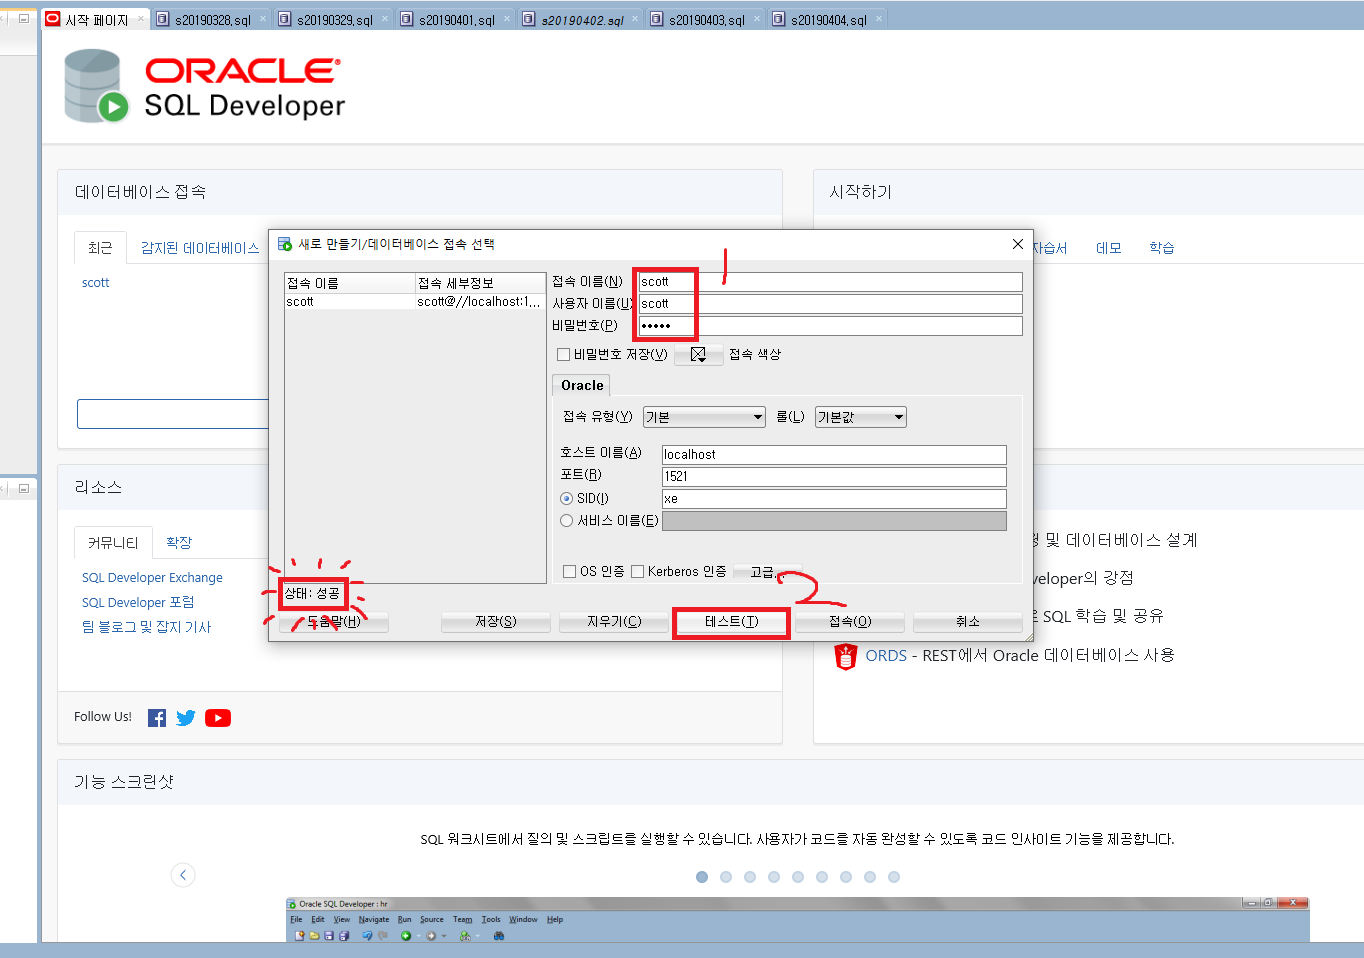Close the s20190401.sql tab
The height and width of the screenshot is (958, 1364).
[x=507, y=18]
